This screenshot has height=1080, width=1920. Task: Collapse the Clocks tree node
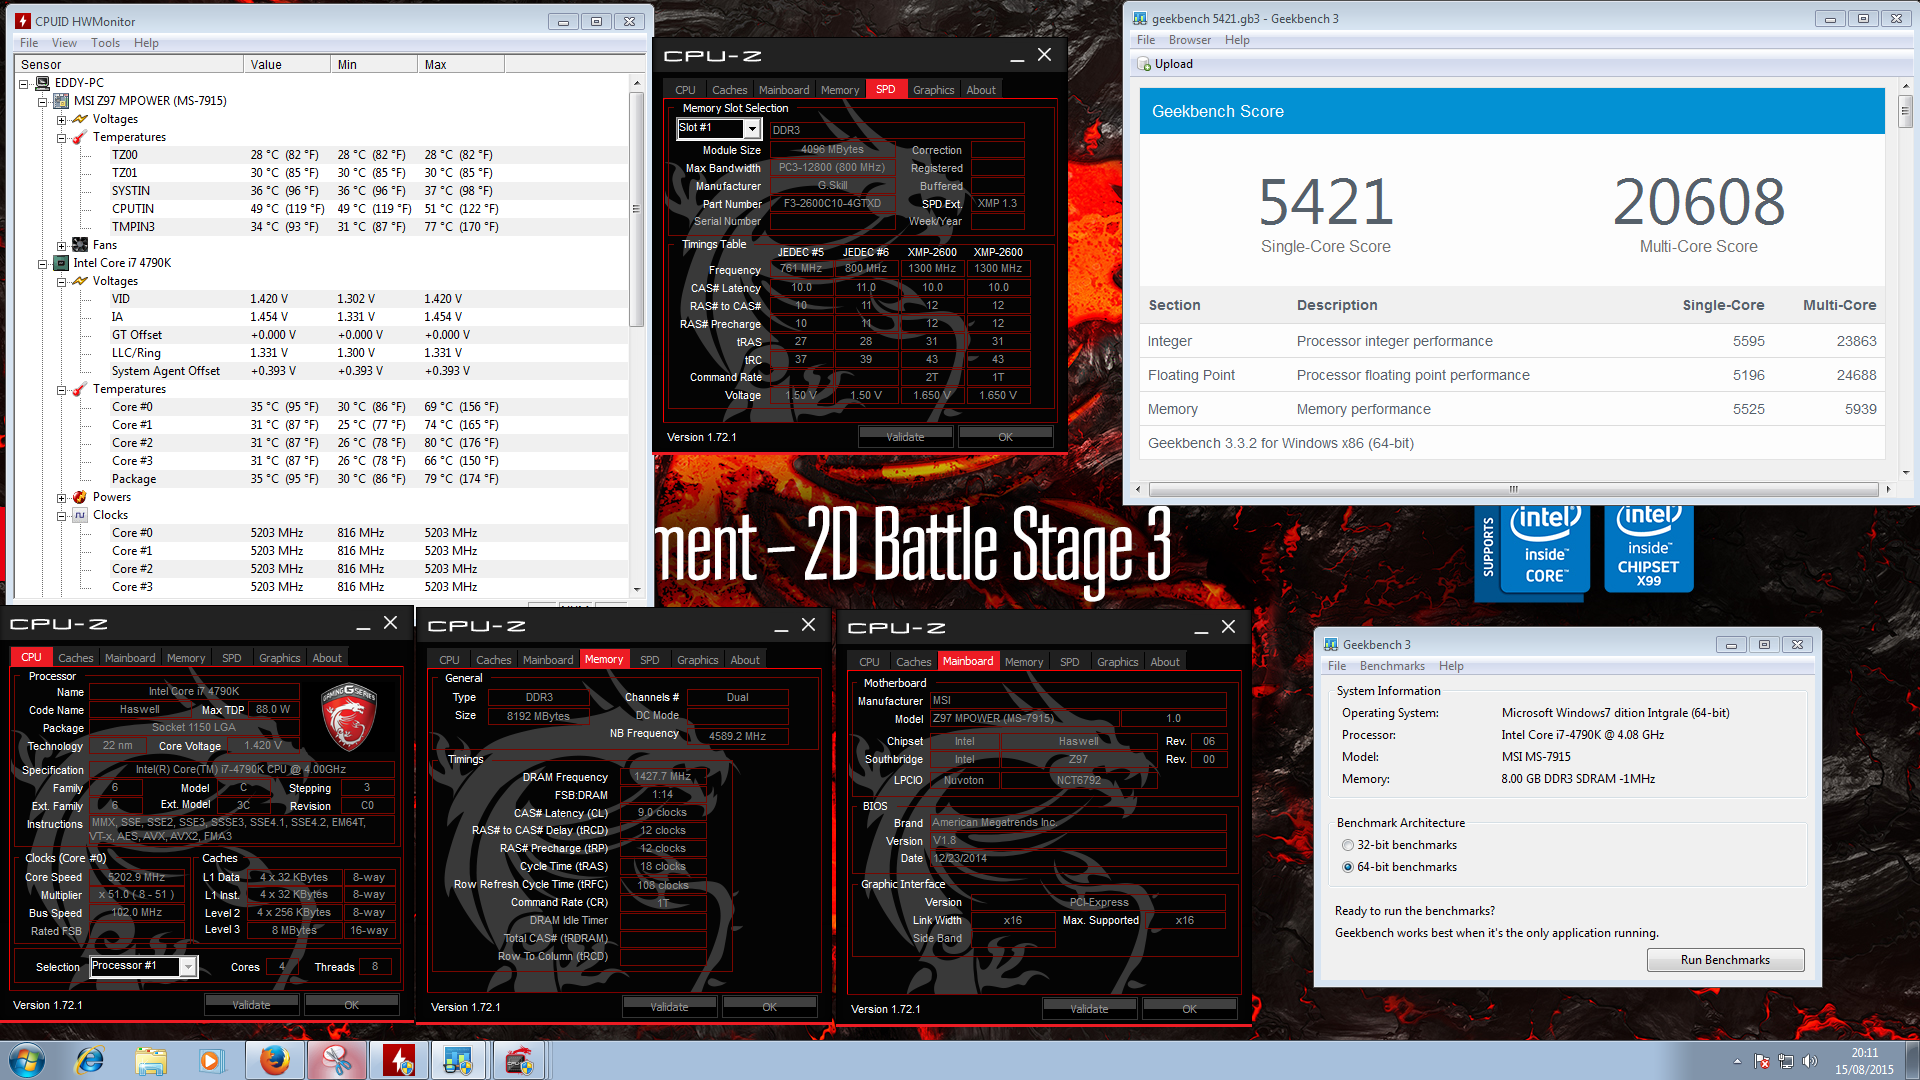(62, 515)
